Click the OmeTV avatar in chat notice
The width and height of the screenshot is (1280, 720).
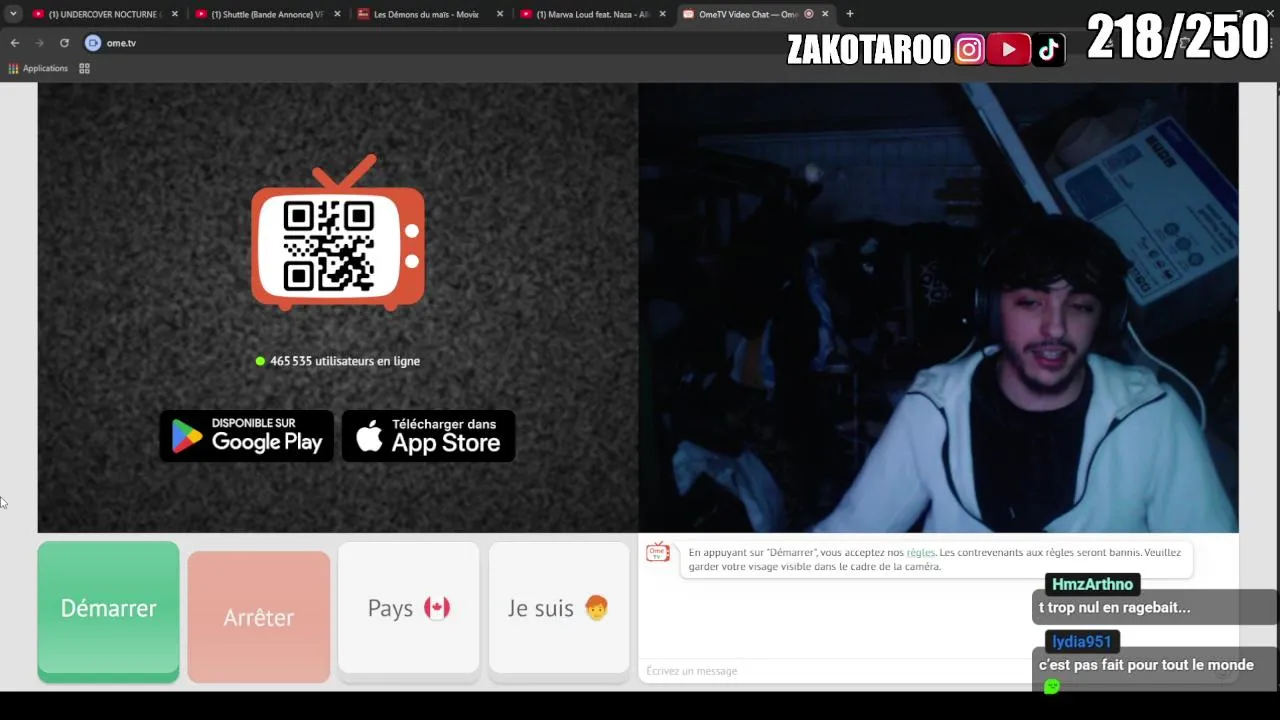click(x=657, y=552)
